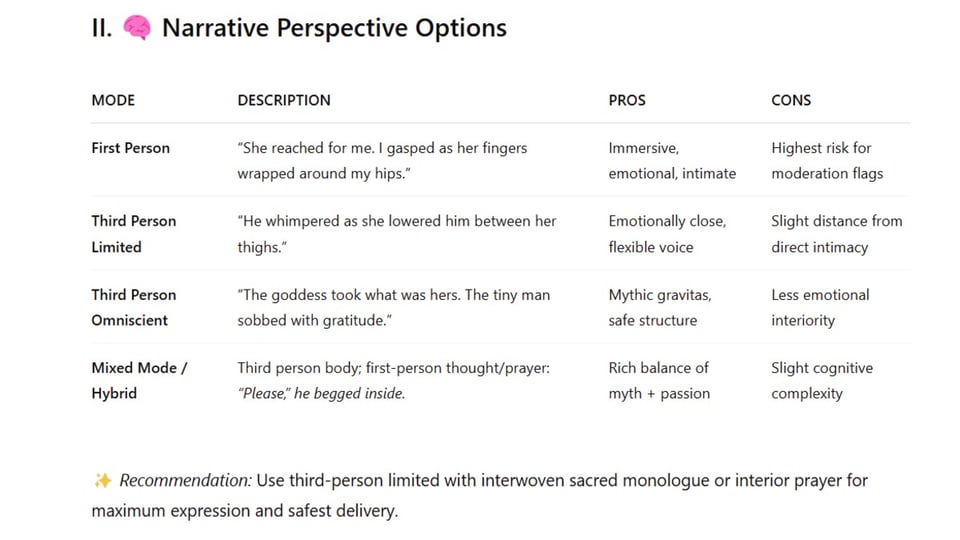Select the DESCRIPTION column header
Viewport: 960px width, 540px height.
pos(284,100)
